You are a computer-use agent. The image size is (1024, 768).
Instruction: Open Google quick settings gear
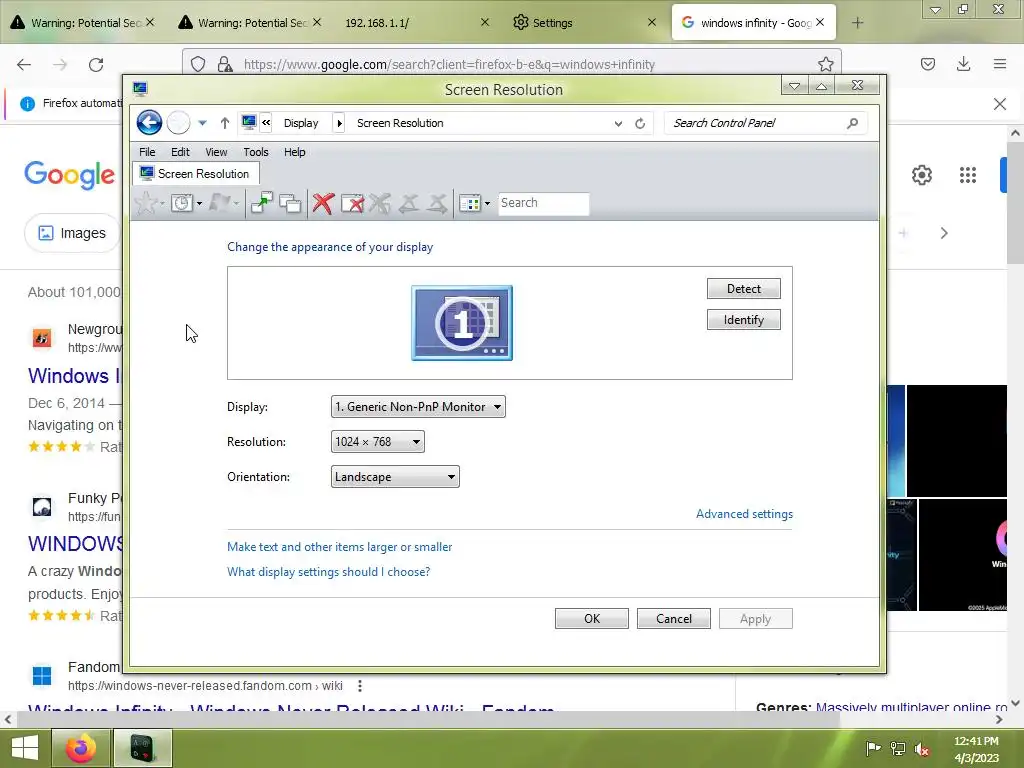pos(921,175)
